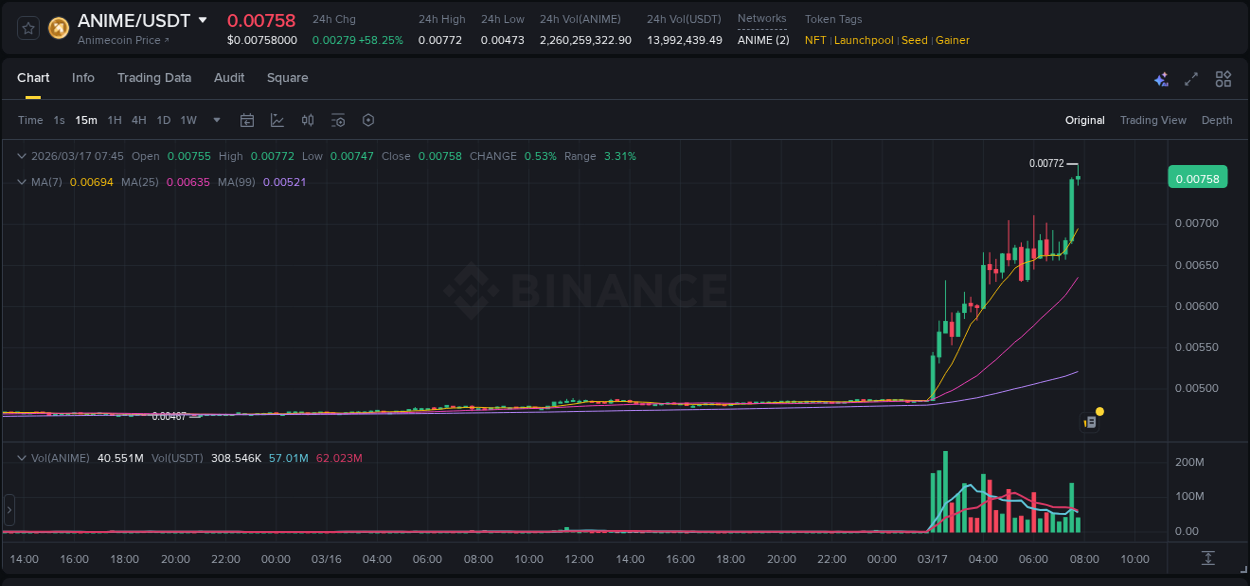Switch to the Depth chart view
The width and height of the screenshot is (1250, 586).
click(1217, 120)
